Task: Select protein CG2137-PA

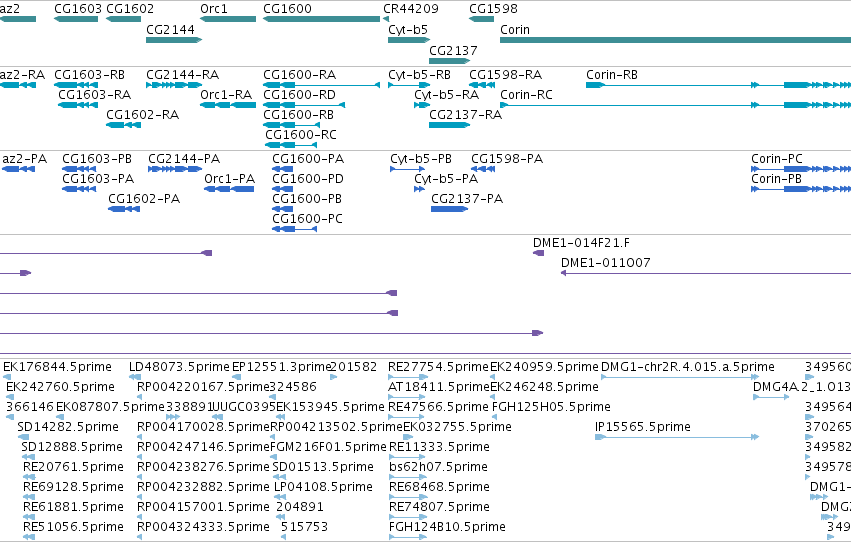Action: pyautogui.click(x=467, y=199)
